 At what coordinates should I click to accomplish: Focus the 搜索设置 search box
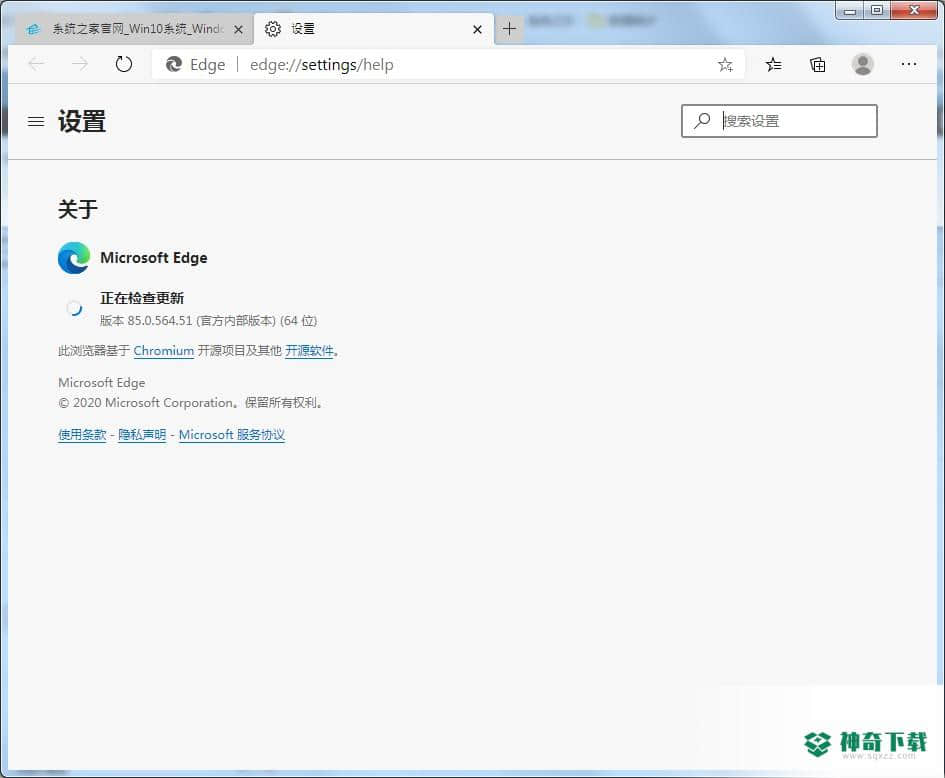[x=779, y=121]
